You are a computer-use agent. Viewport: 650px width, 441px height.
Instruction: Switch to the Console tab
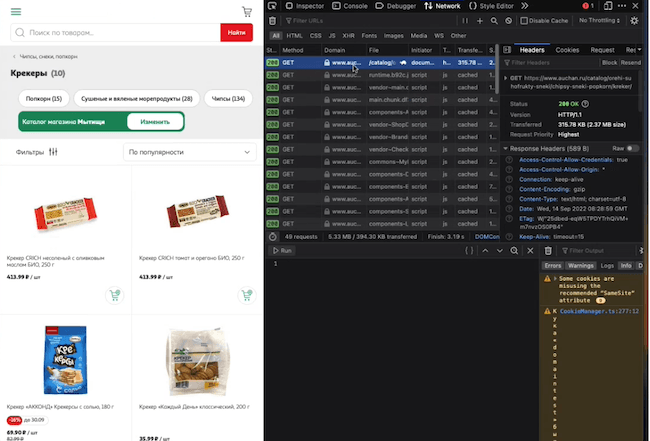(x=350, y=6)
